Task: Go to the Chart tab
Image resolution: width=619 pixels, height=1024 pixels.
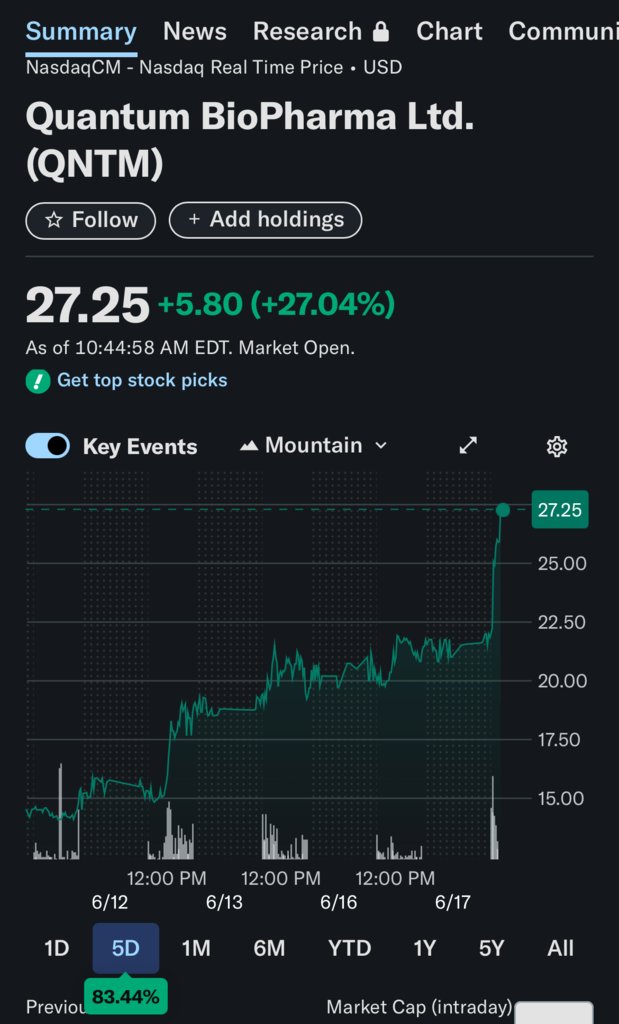Action: click(449, 31)
